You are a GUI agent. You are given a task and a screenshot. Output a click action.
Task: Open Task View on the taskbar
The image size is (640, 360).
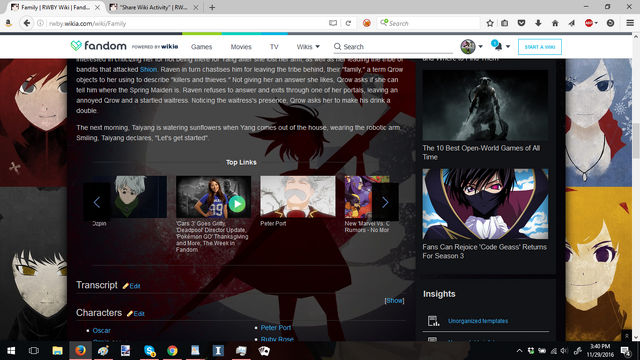point(34,350)
